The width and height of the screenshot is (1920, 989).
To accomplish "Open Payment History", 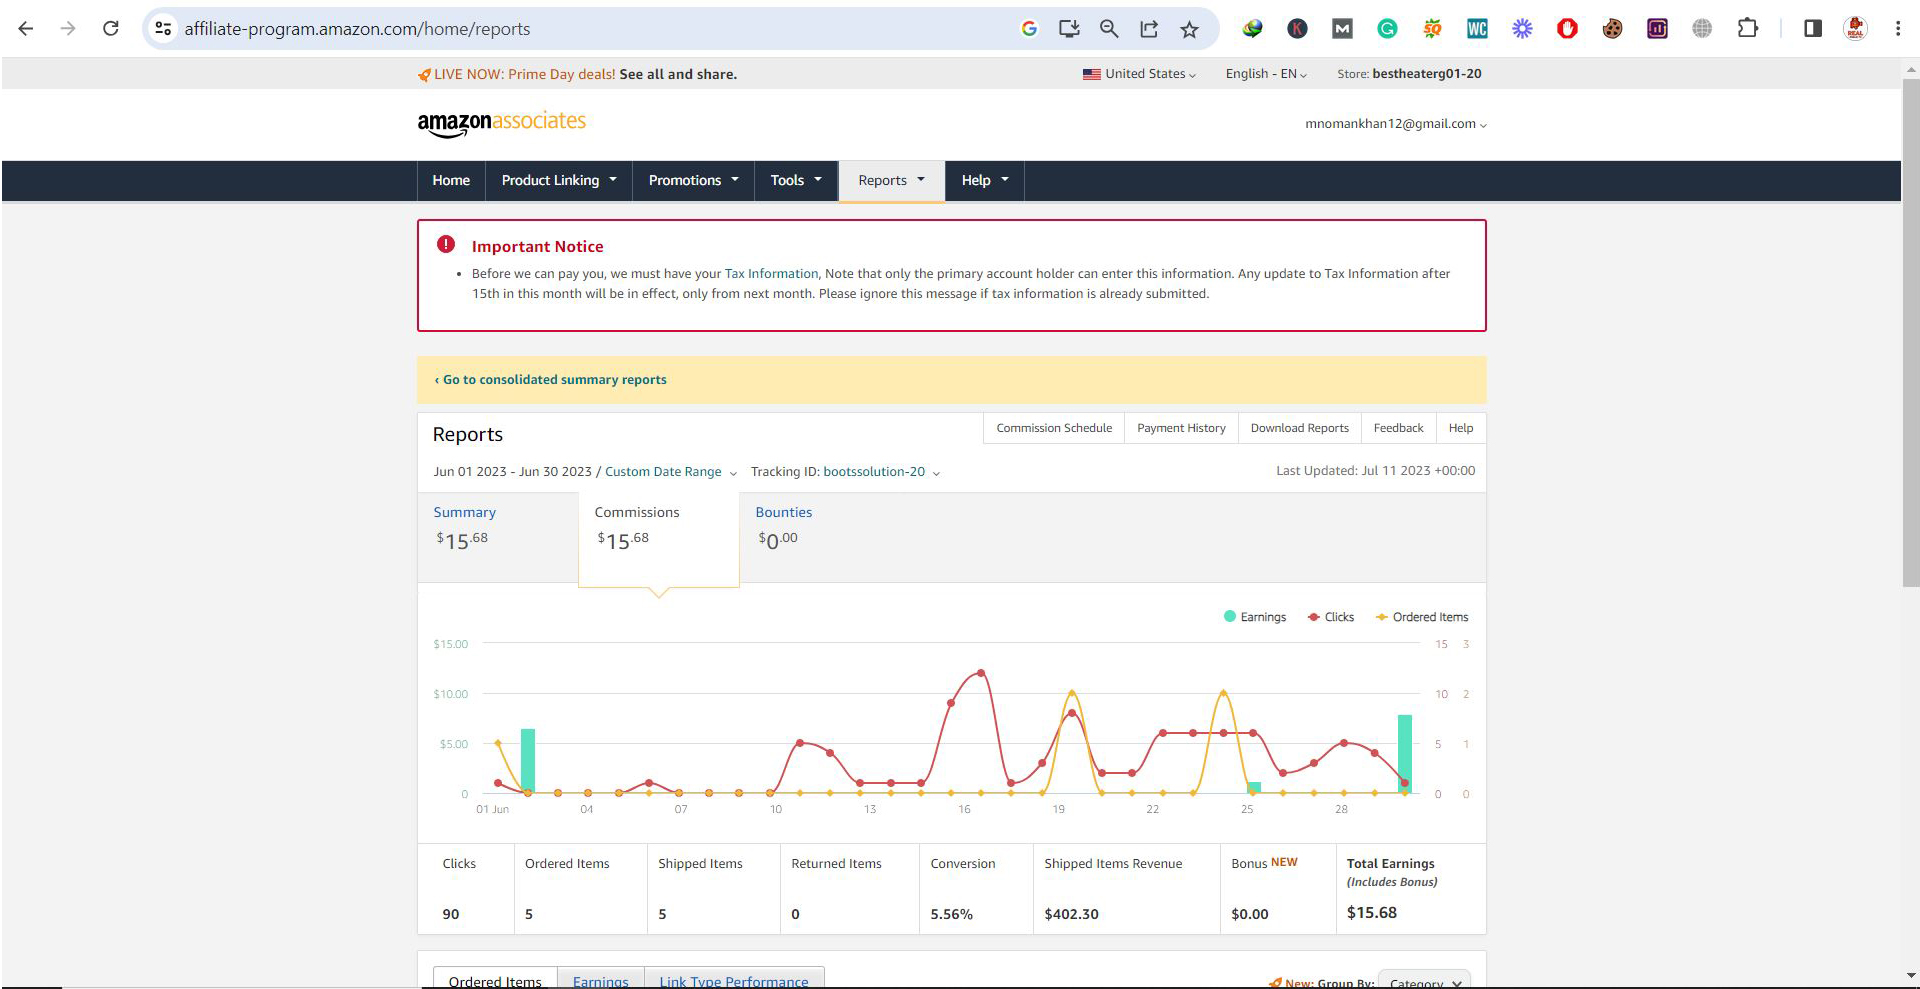I will 1181,428.
